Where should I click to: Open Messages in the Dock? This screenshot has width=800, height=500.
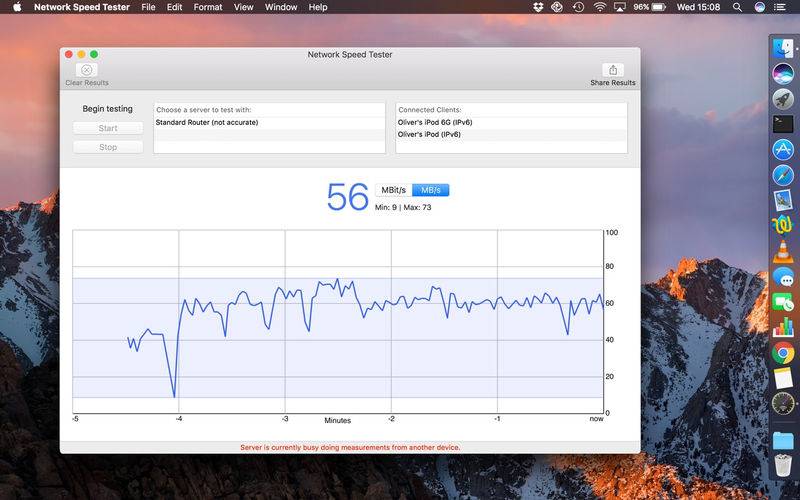(x=783, y=278)
